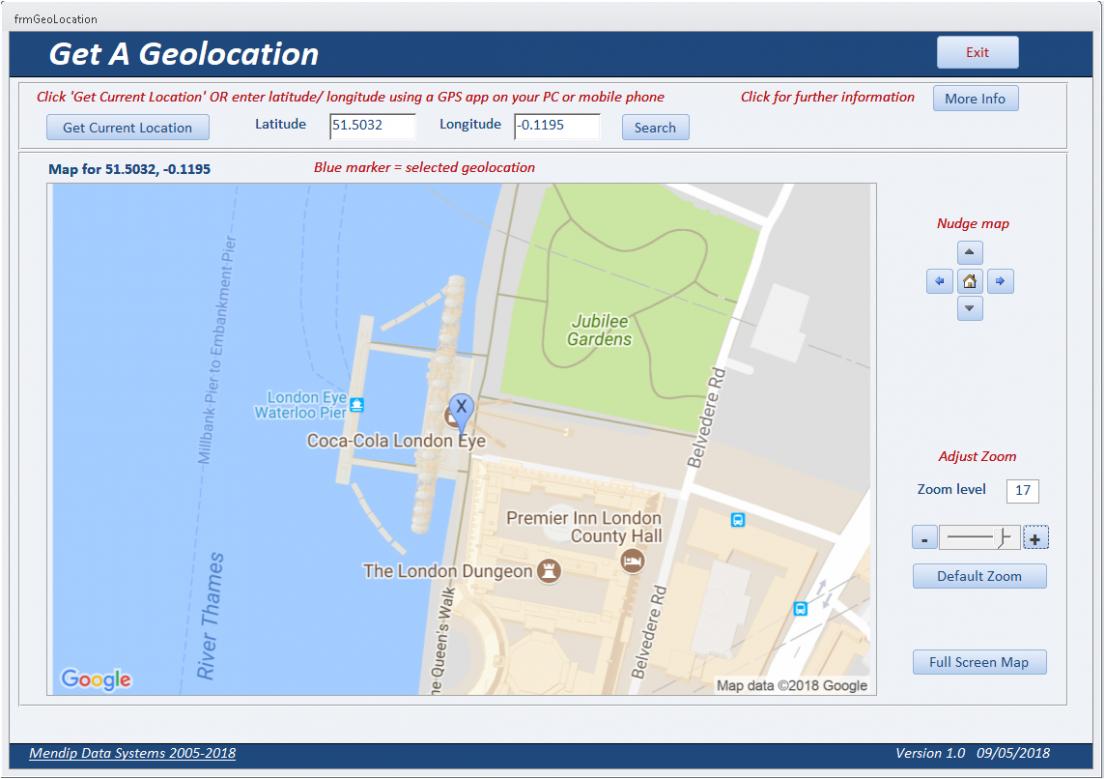Viewport: 1105px width, 779px height.
Task: Click the 'Adjust Zoom' label
Action: [x=977, y=456]
